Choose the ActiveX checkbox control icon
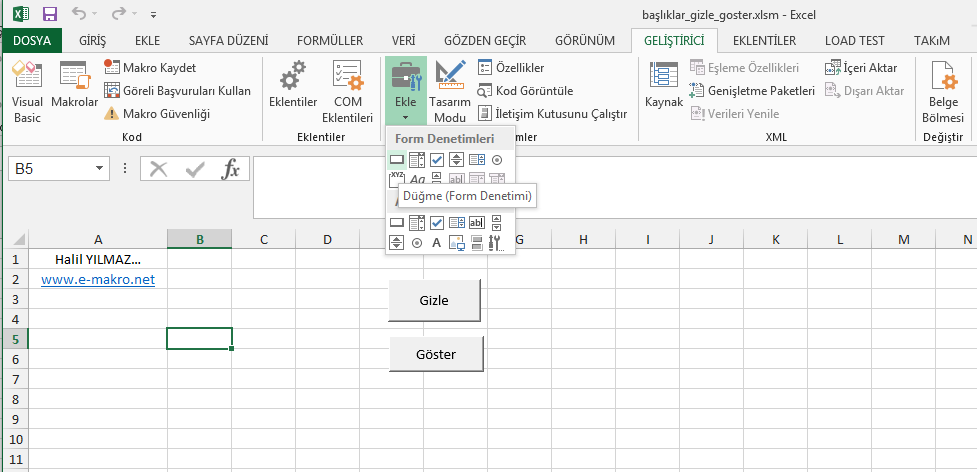 436,223
